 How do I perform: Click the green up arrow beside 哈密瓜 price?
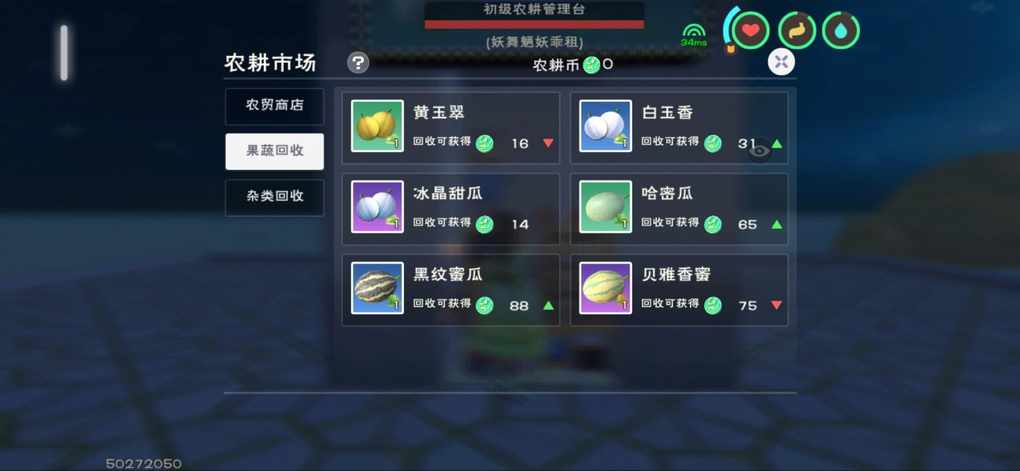[777, 224]
